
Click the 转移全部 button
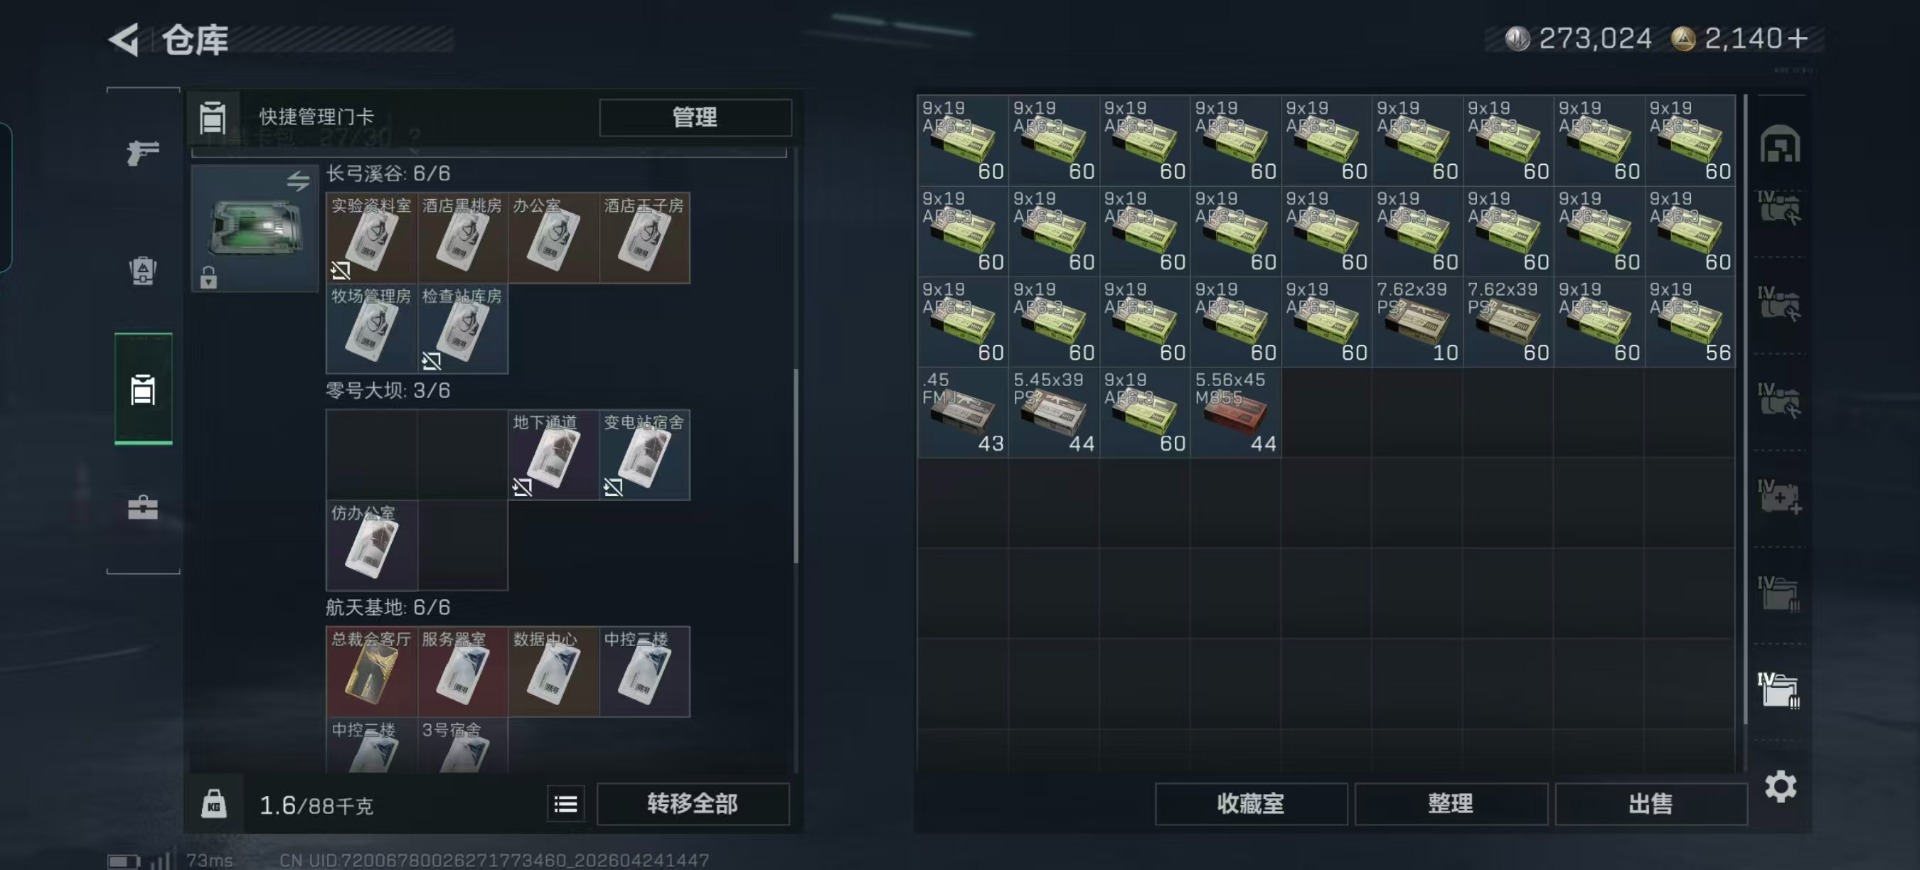click(693, 804)
